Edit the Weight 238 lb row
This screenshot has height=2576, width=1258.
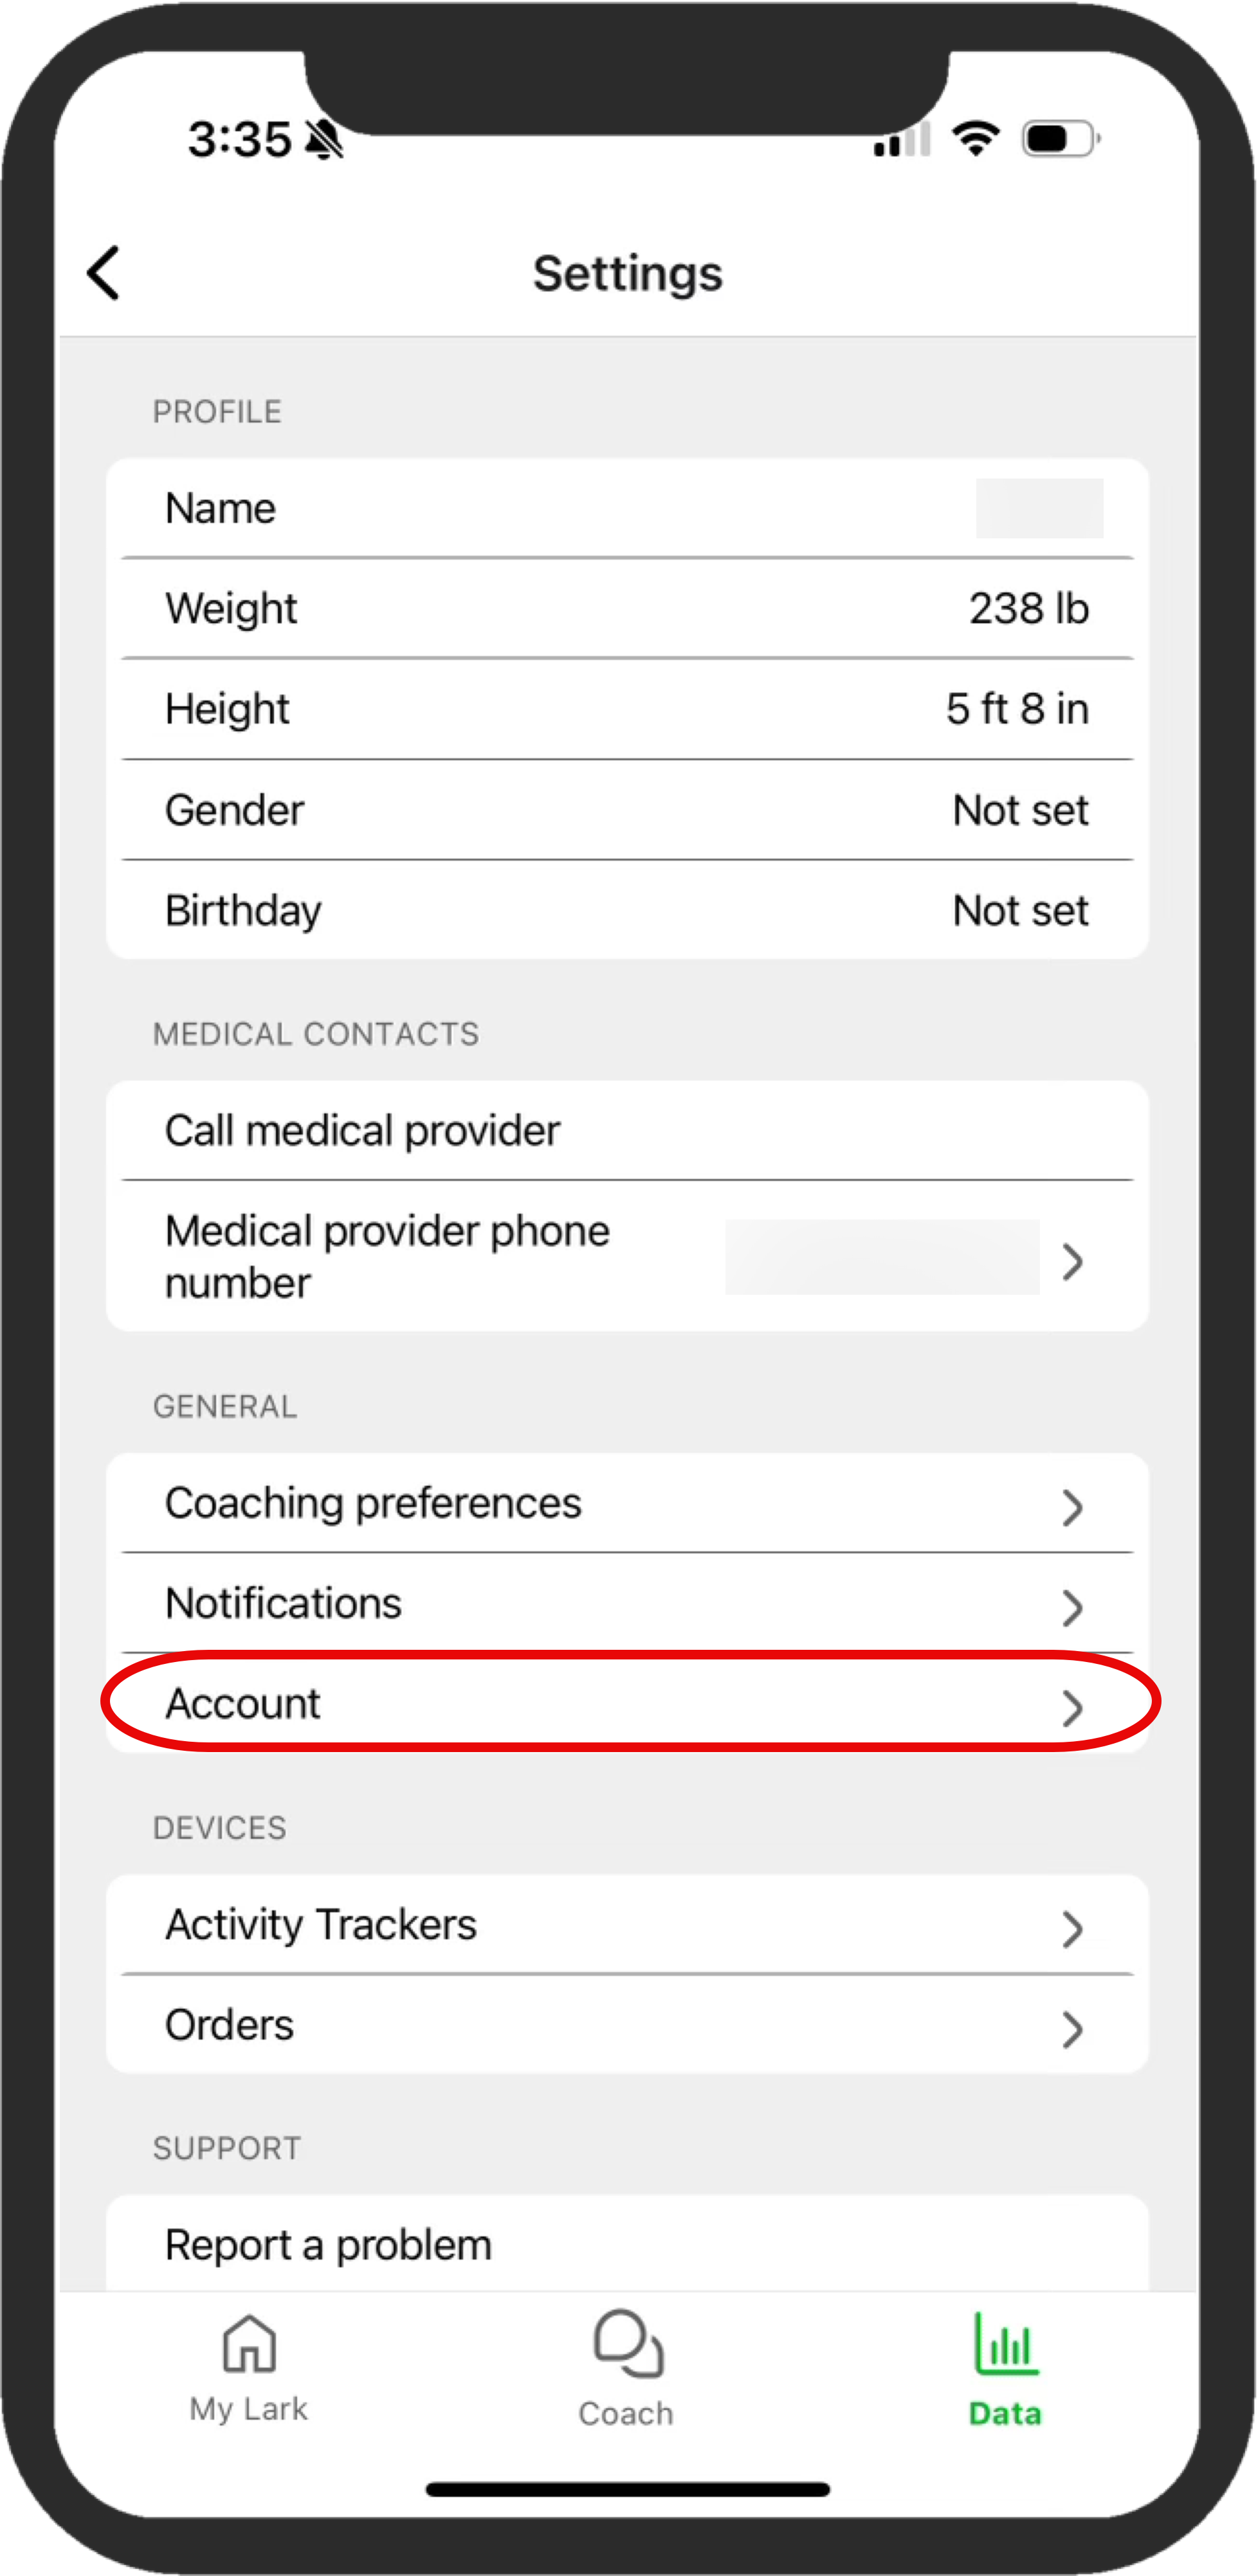(x=627, y=608)
